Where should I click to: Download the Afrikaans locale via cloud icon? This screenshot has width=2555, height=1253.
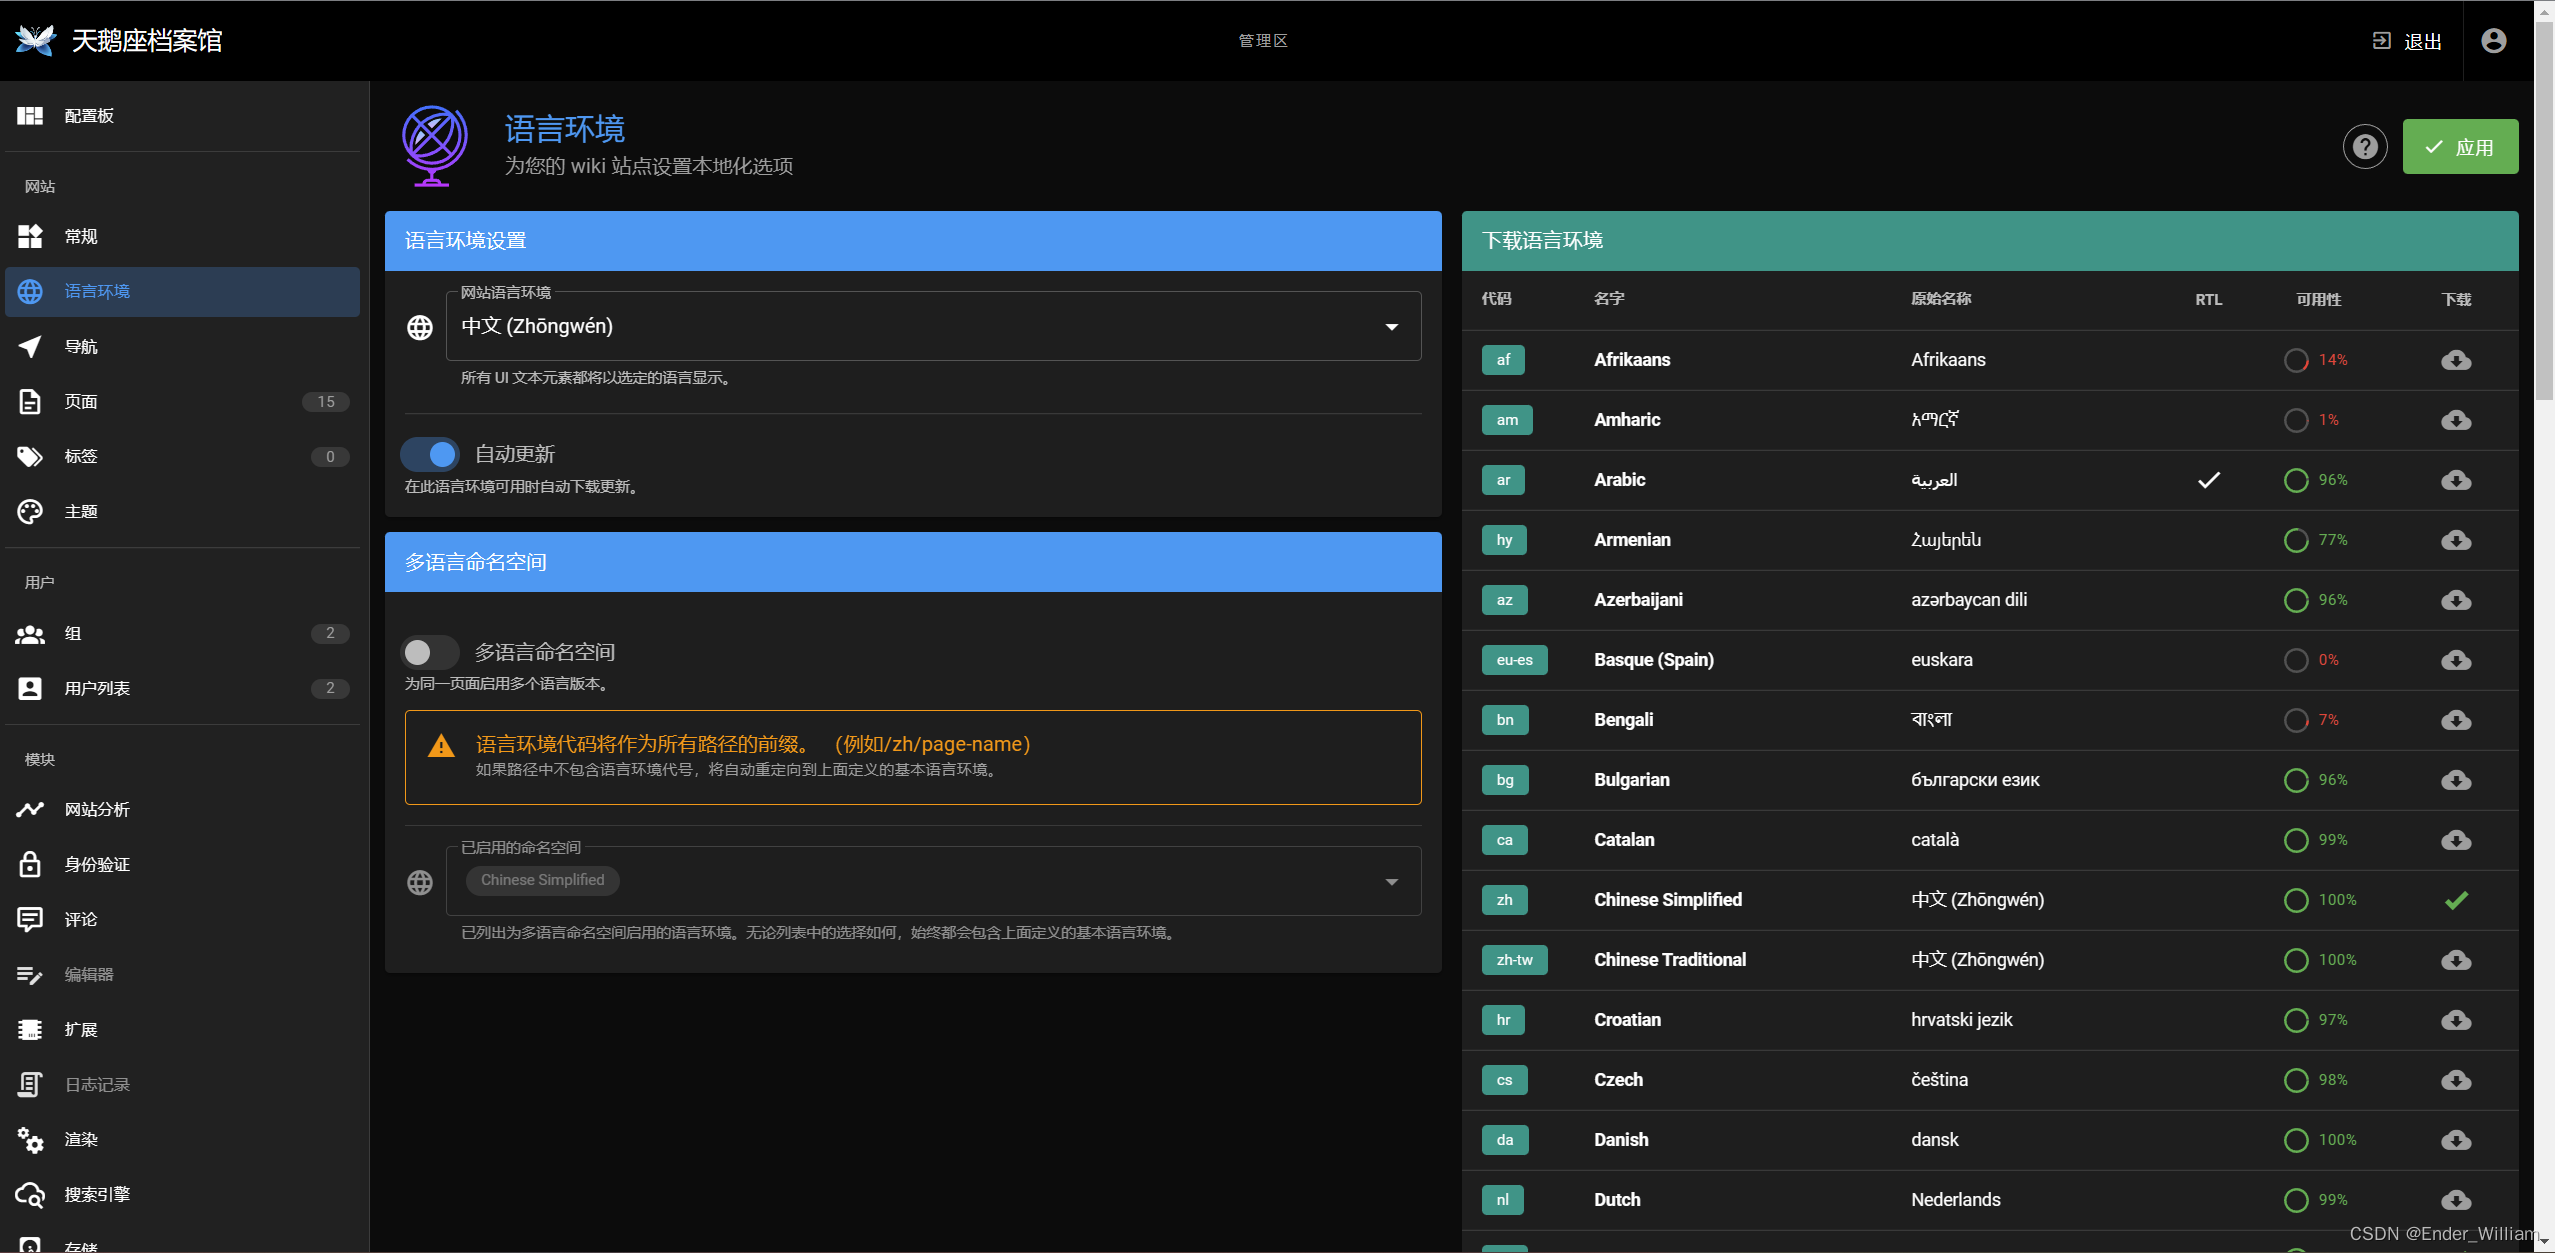(x=2455, y=360)
